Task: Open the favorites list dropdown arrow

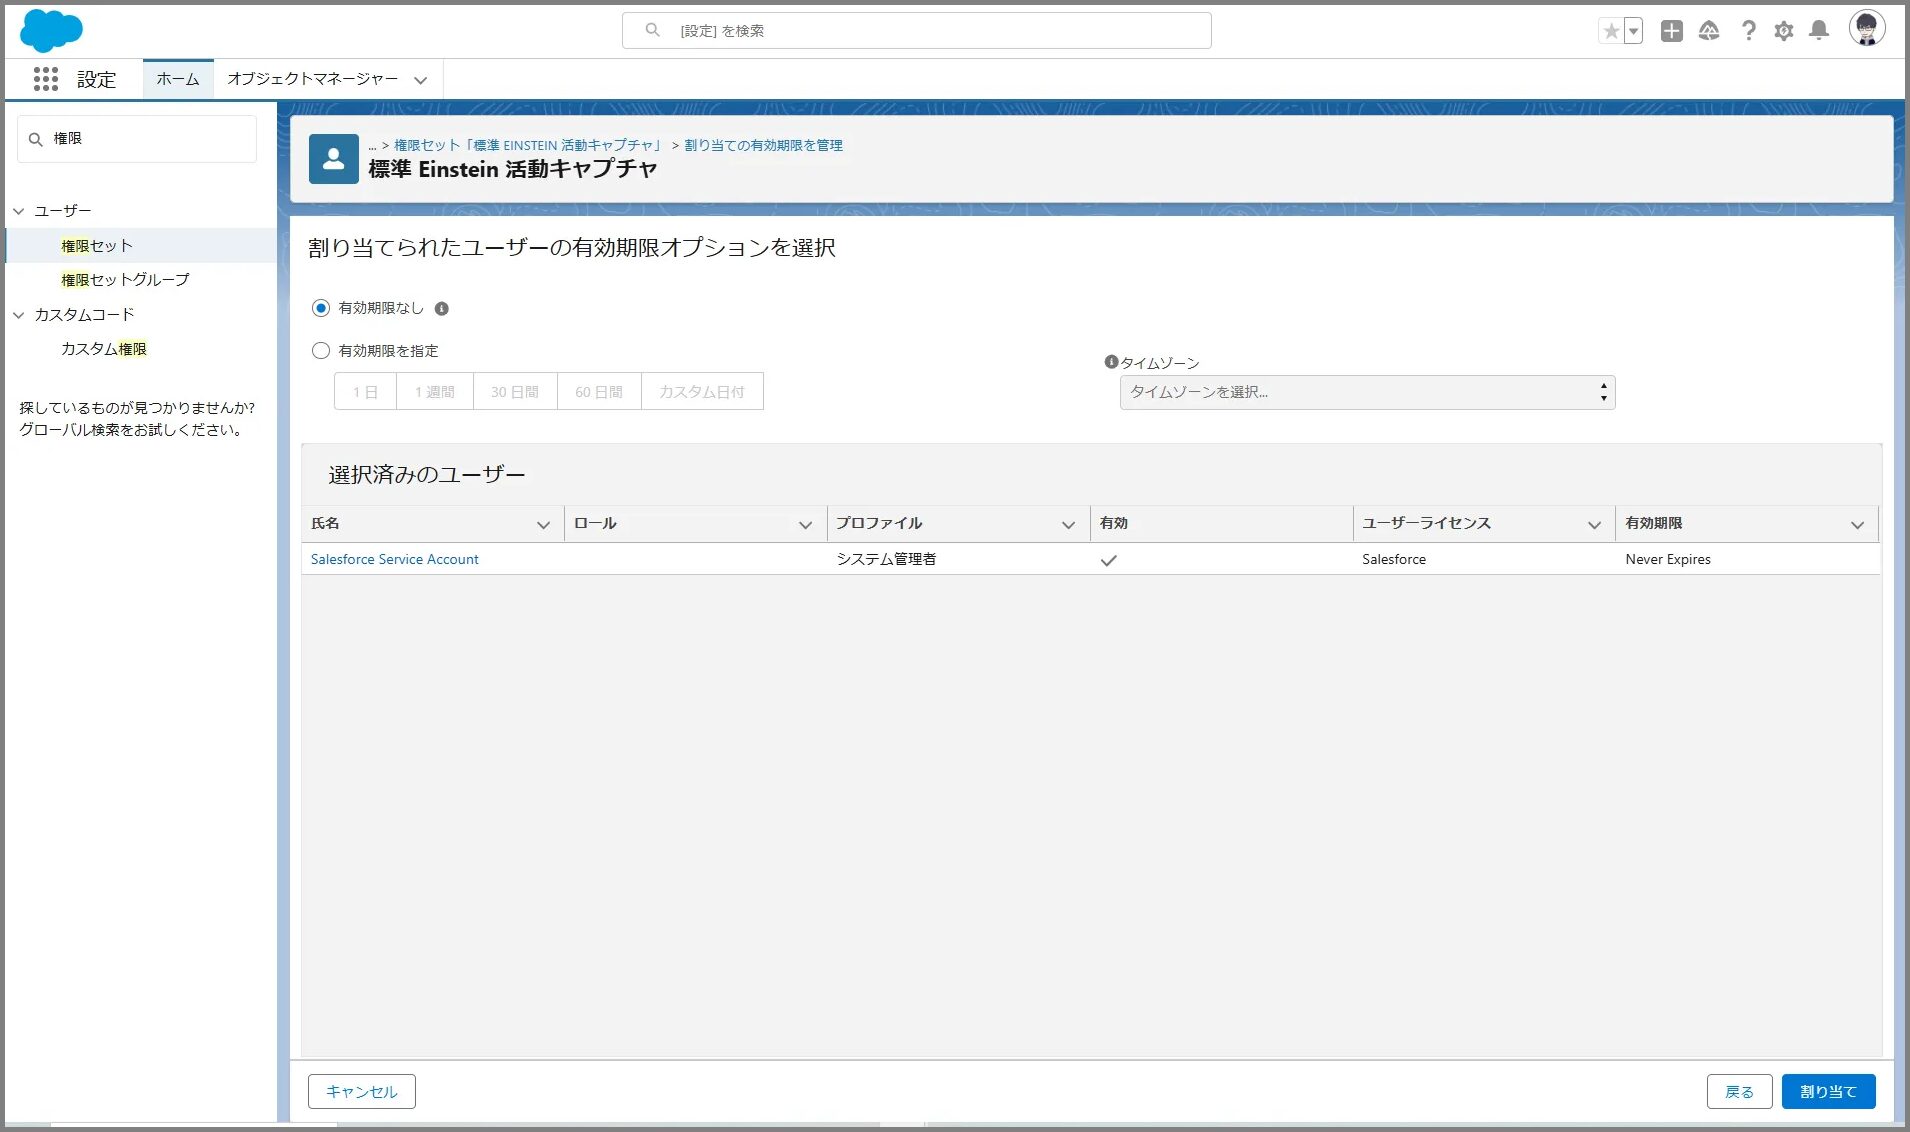Action: coord(1633,31)
